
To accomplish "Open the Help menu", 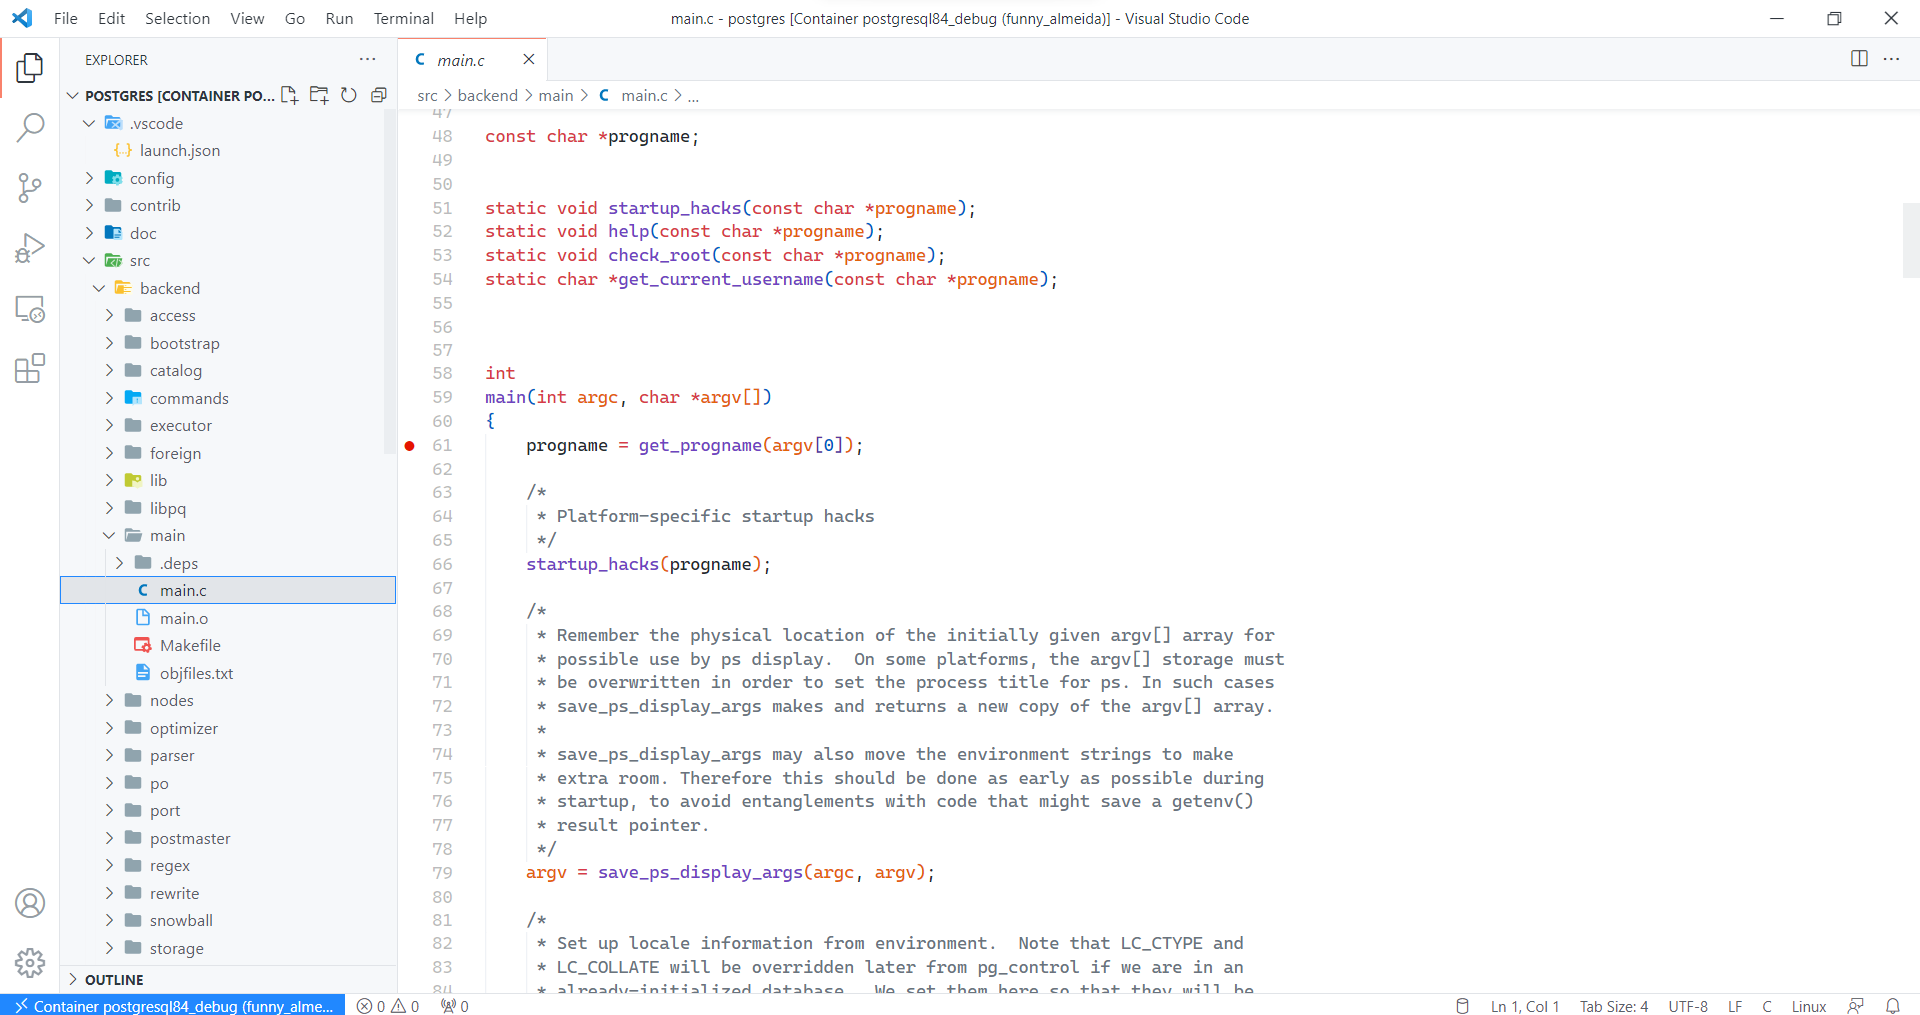I will pyautogui.click(x=470, y=18).
